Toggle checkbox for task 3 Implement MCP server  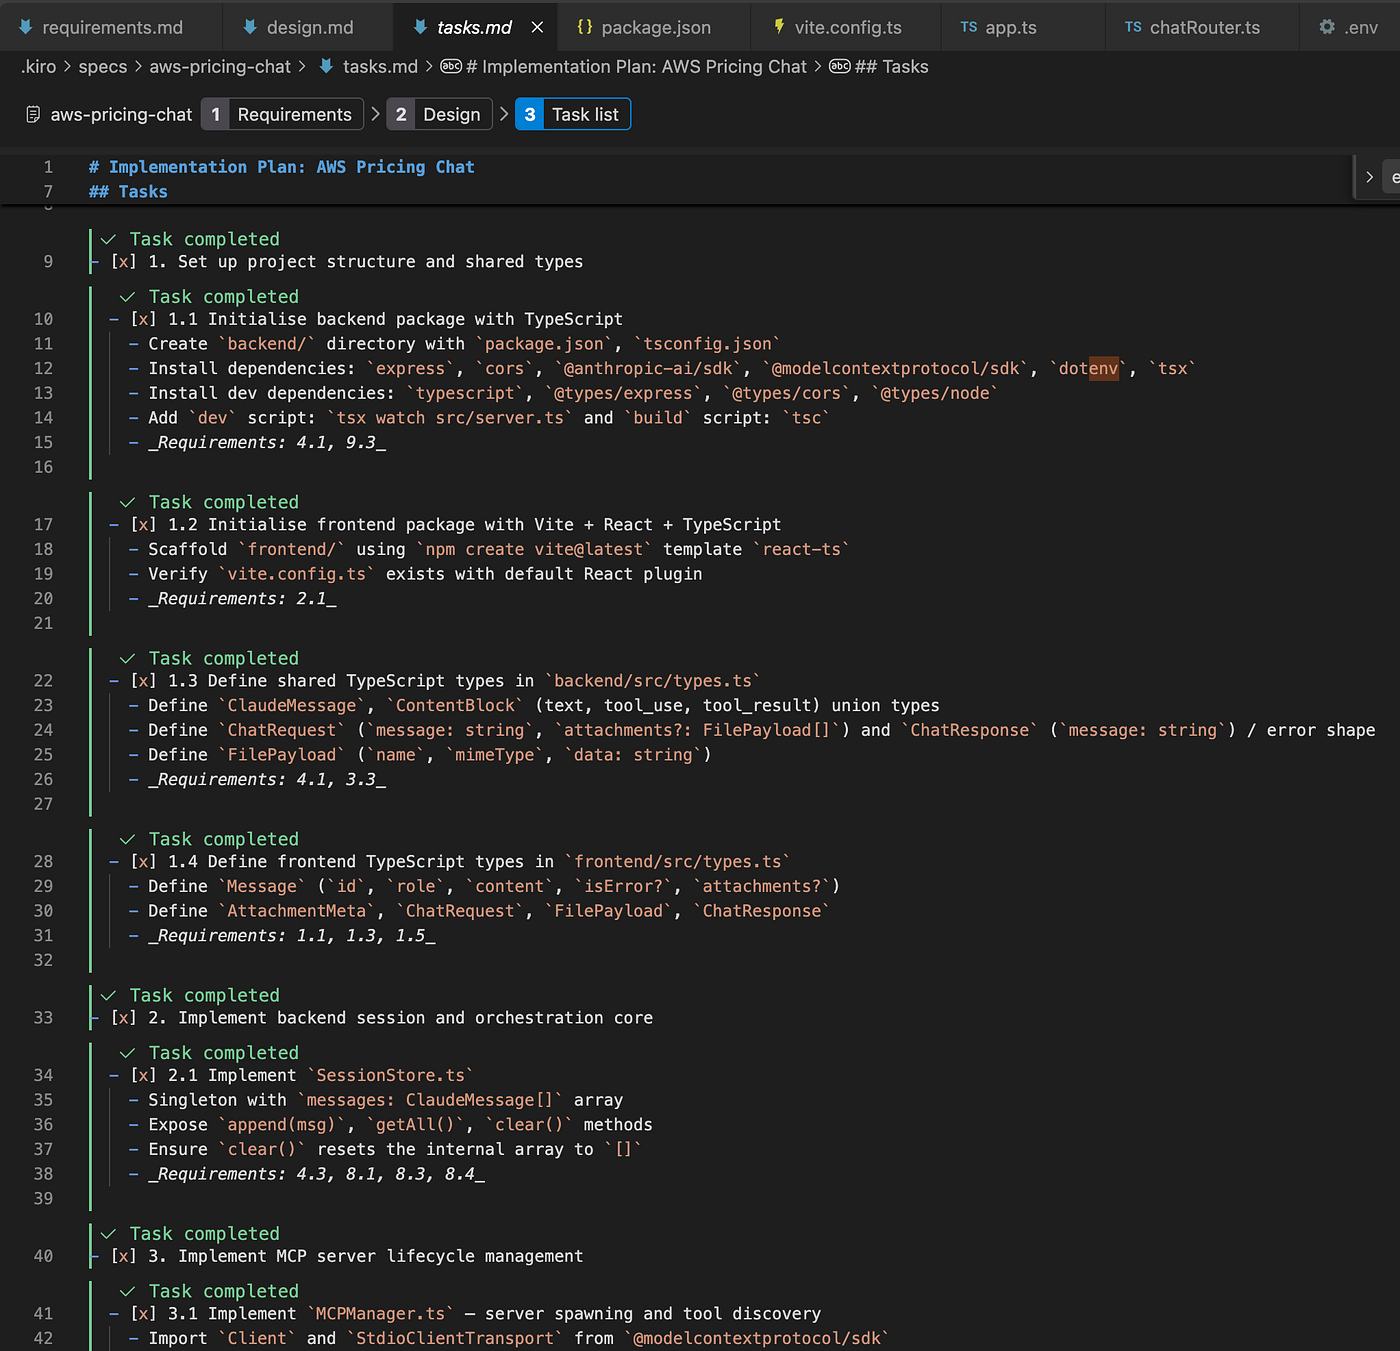(123, 1256)
